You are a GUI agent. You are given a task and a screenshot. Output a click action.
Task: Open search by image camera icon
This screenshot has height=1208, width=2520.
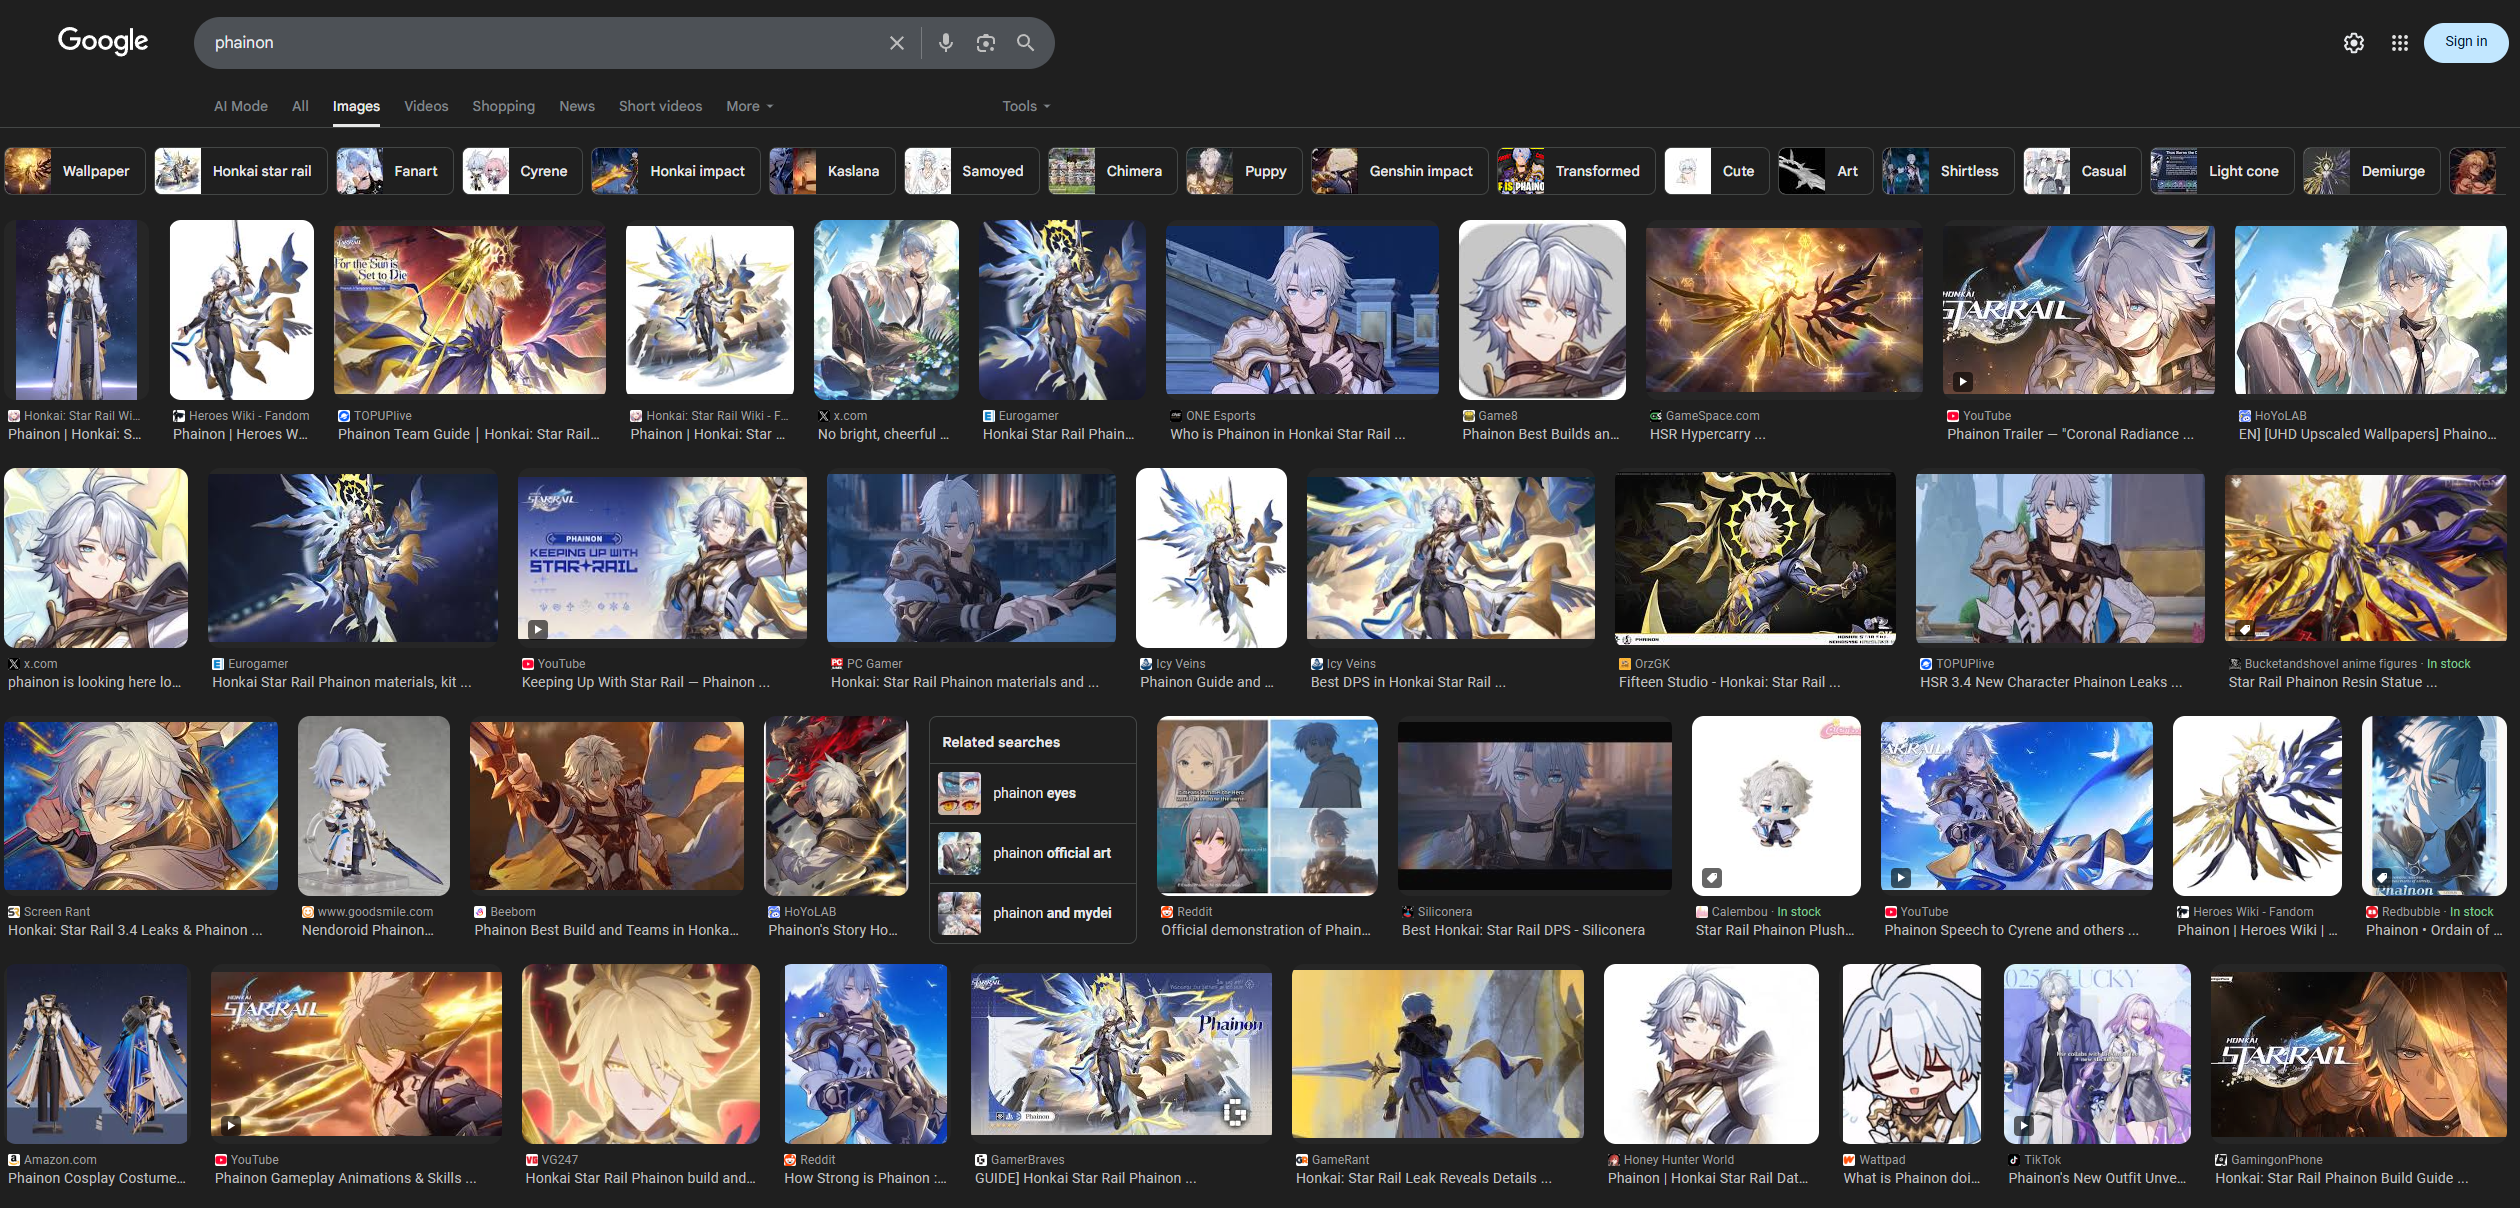click(x=985, y=43)
